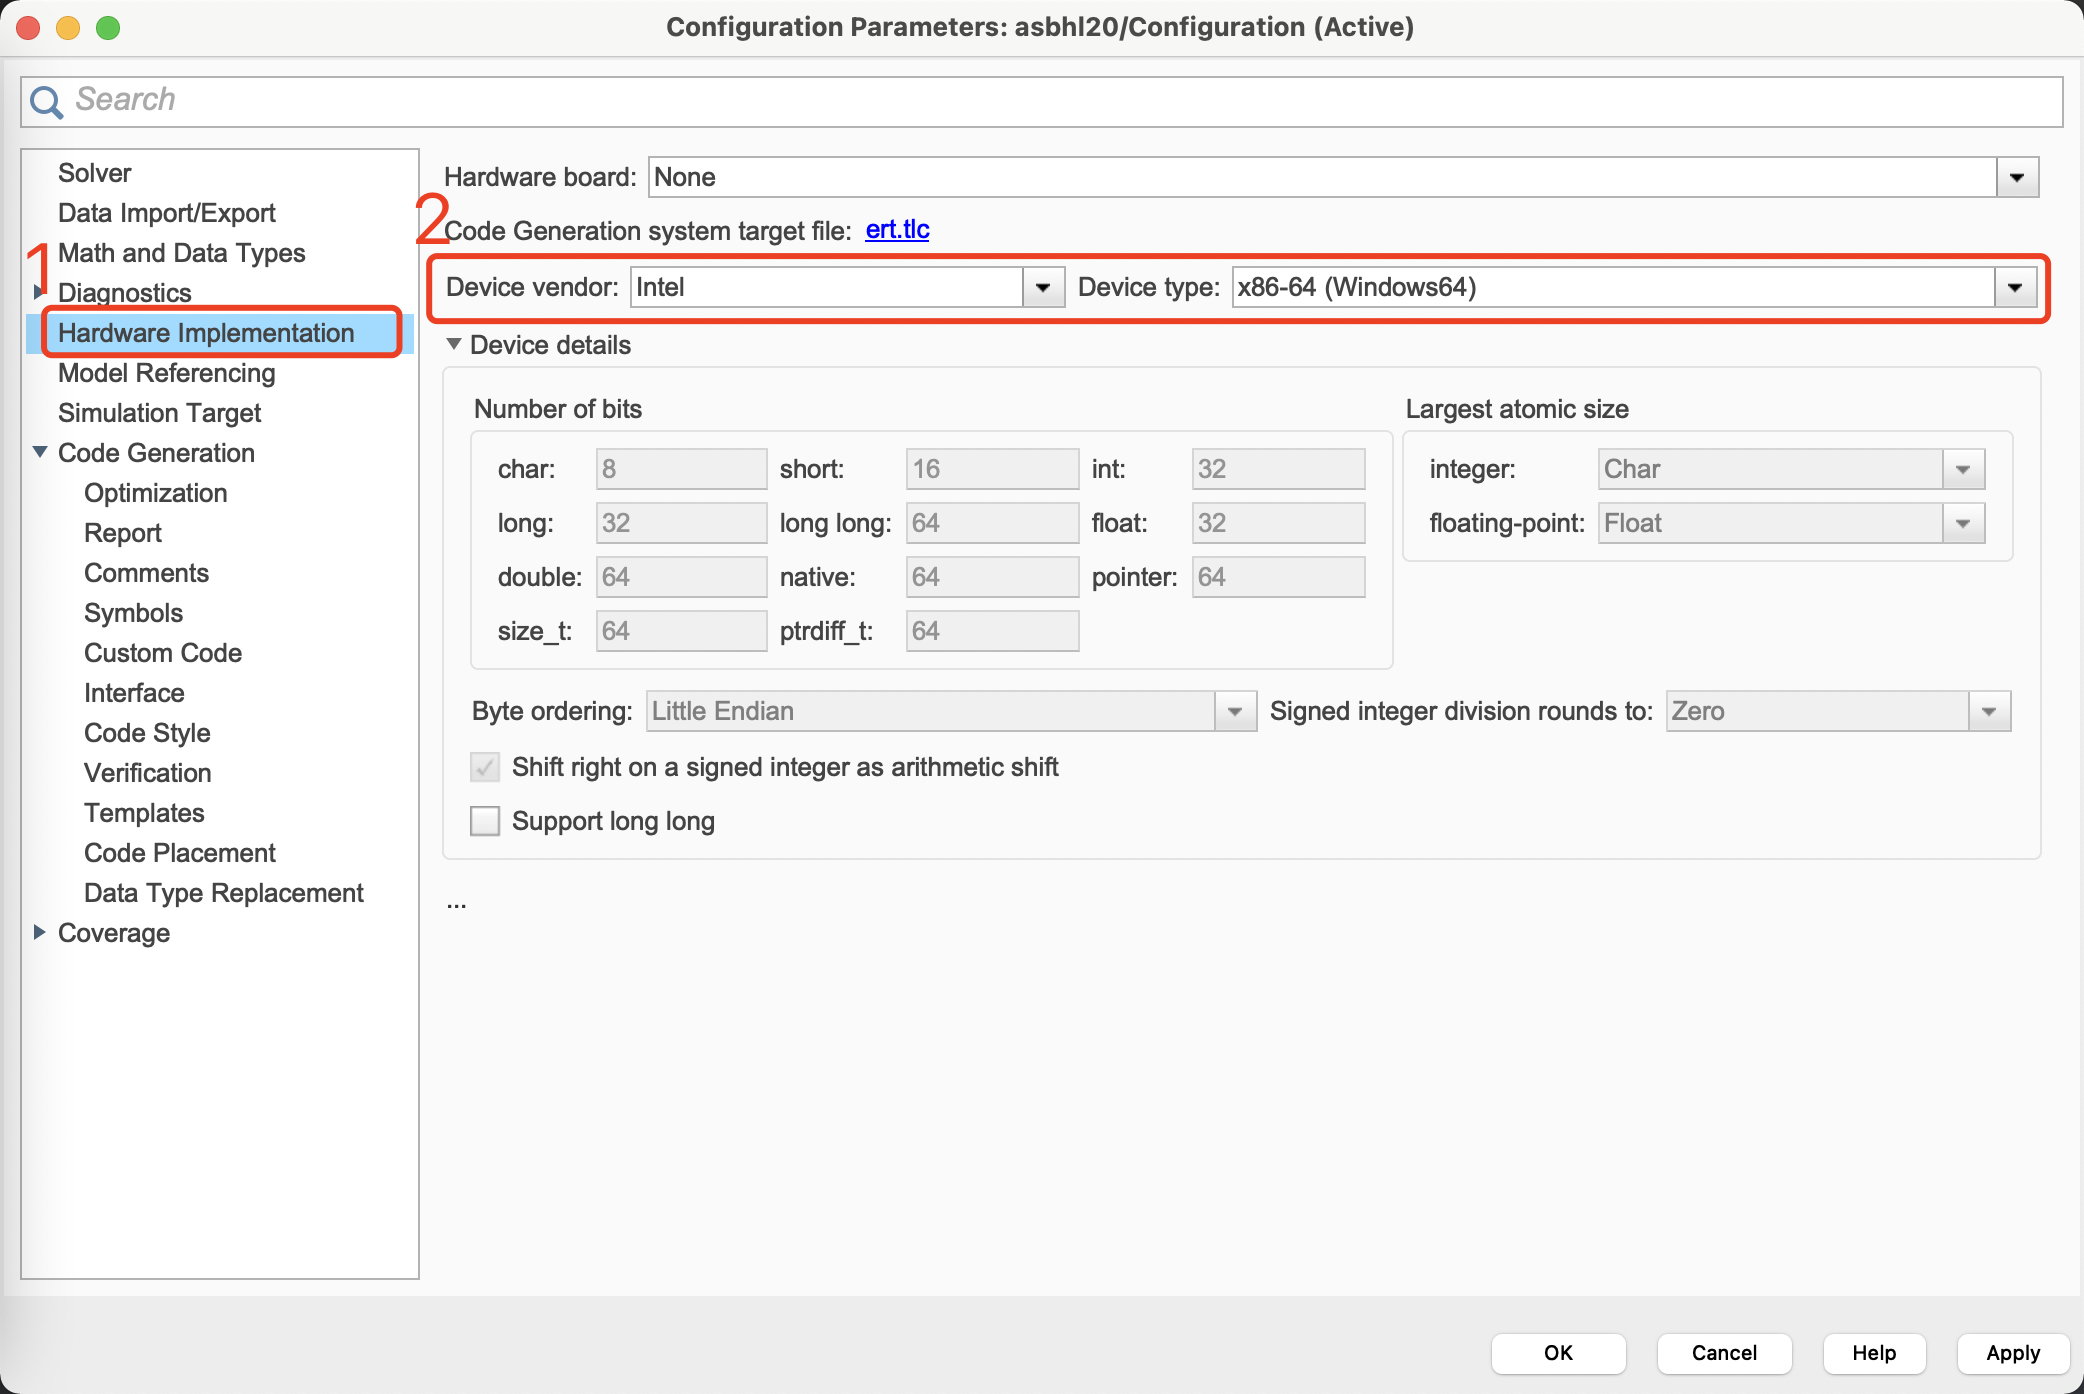Click the Apply button
Image resolution: width=2084 pixels, height=1394 pixels.
click(2012, 1353)
